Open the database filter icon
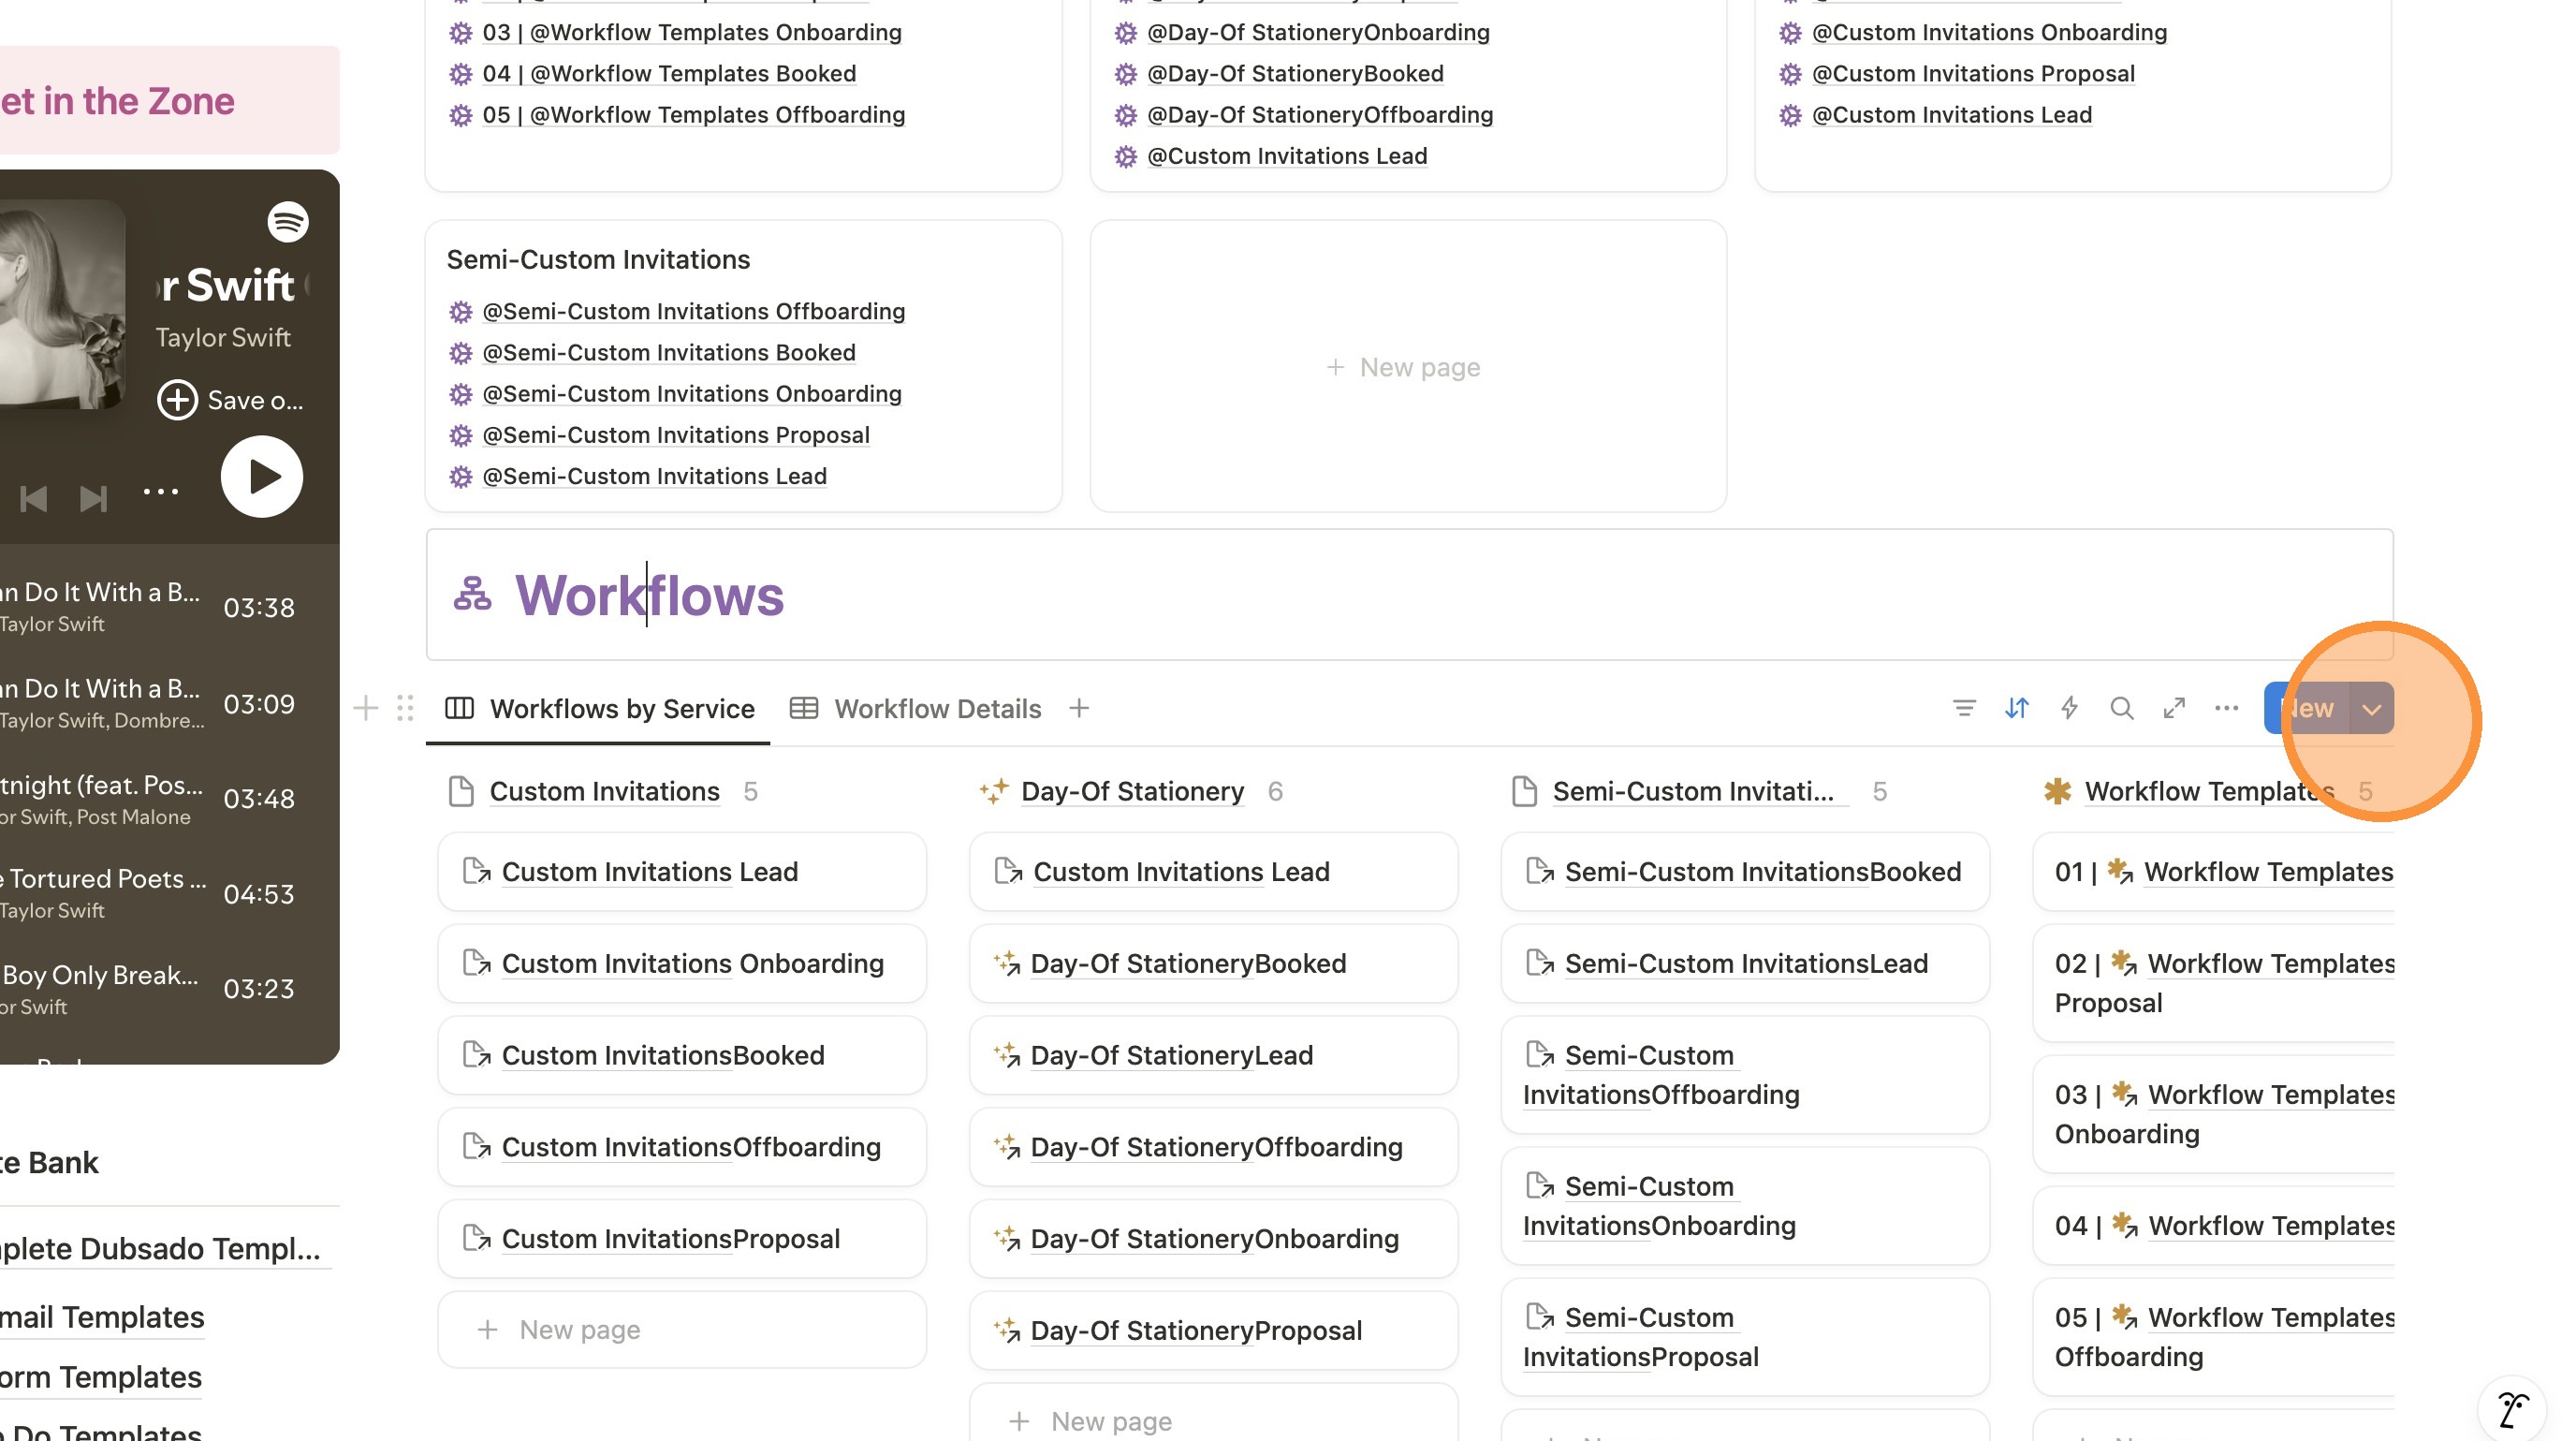Viewport: 2576px width, 1441px height. point(1963,708)
